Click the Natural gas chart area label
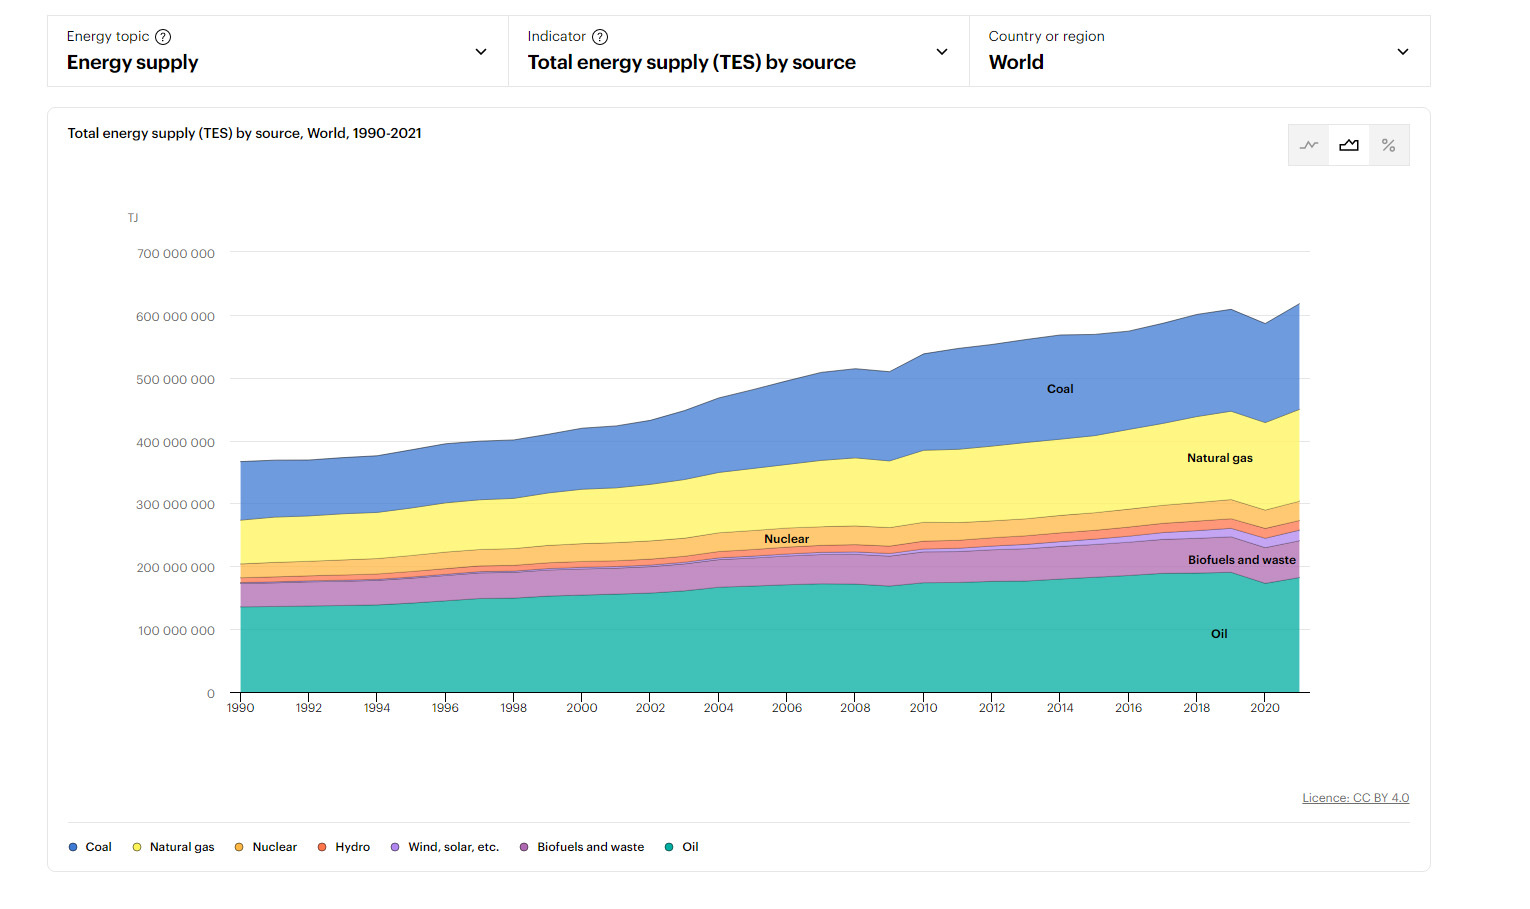This screenshot has width=1530, height=909. pos(1219,458)
